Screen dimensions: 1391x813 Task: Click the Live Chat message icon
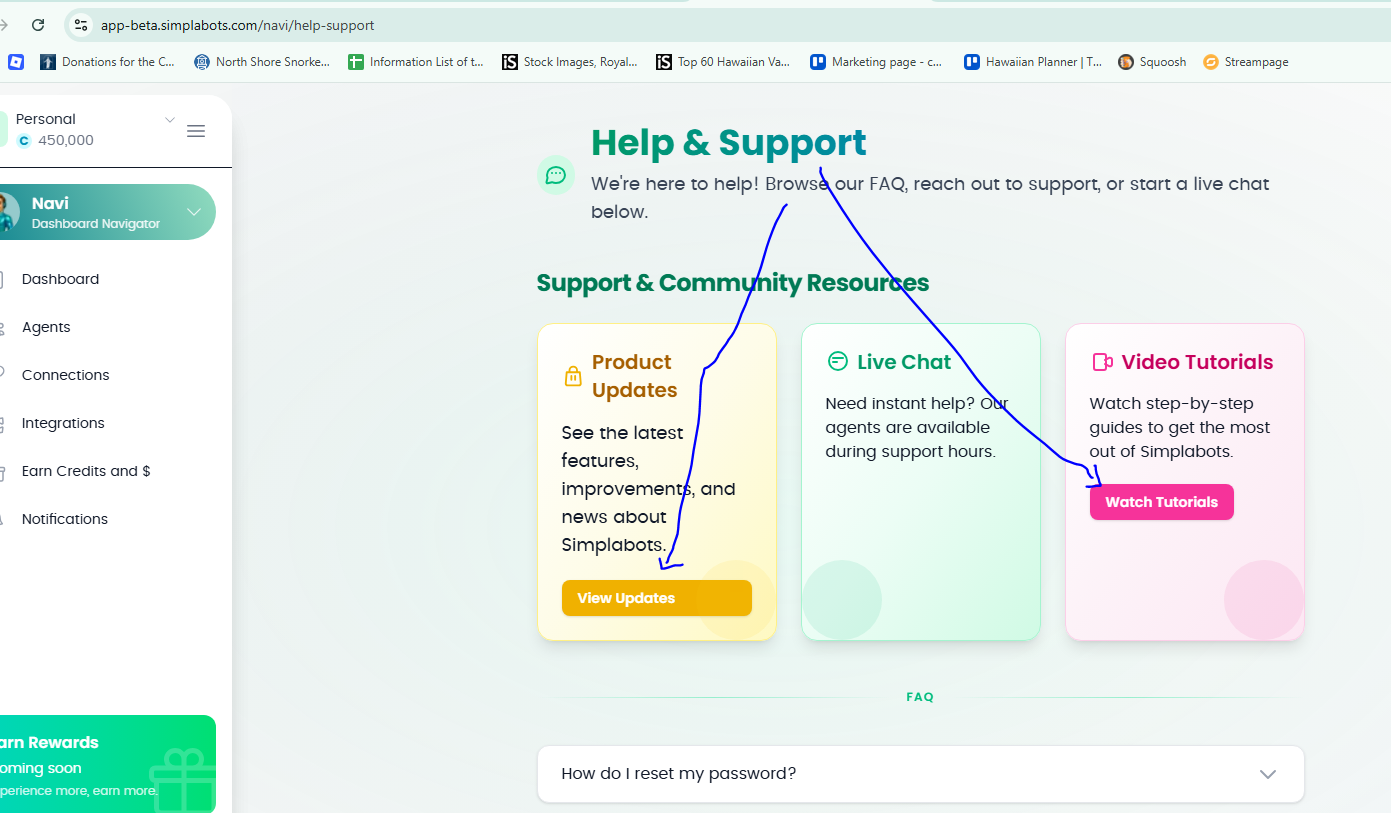click(x=838, y=361)
